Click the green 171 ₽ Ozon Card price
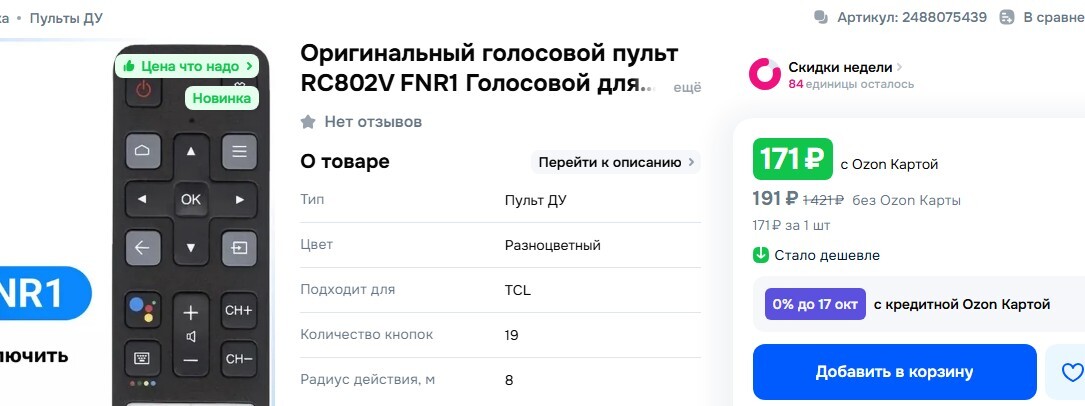 coord(793,159)
